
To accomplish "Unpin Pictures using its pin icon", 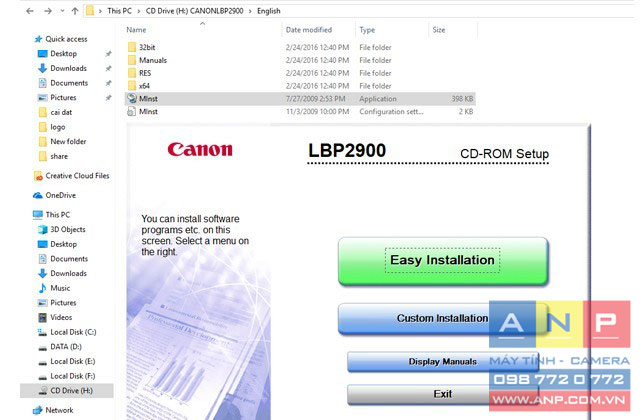I will point(108,98).
